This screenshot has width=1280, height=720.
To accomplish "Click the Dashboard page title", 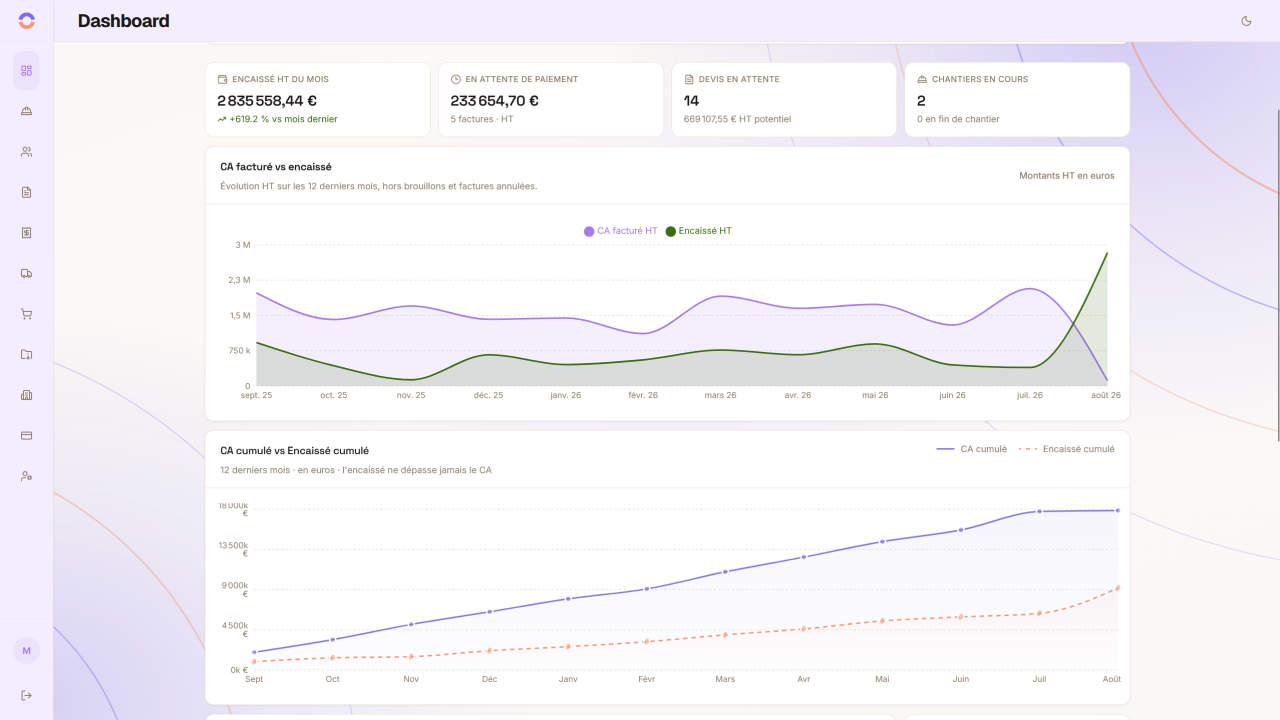I will (x=123, y=21).
